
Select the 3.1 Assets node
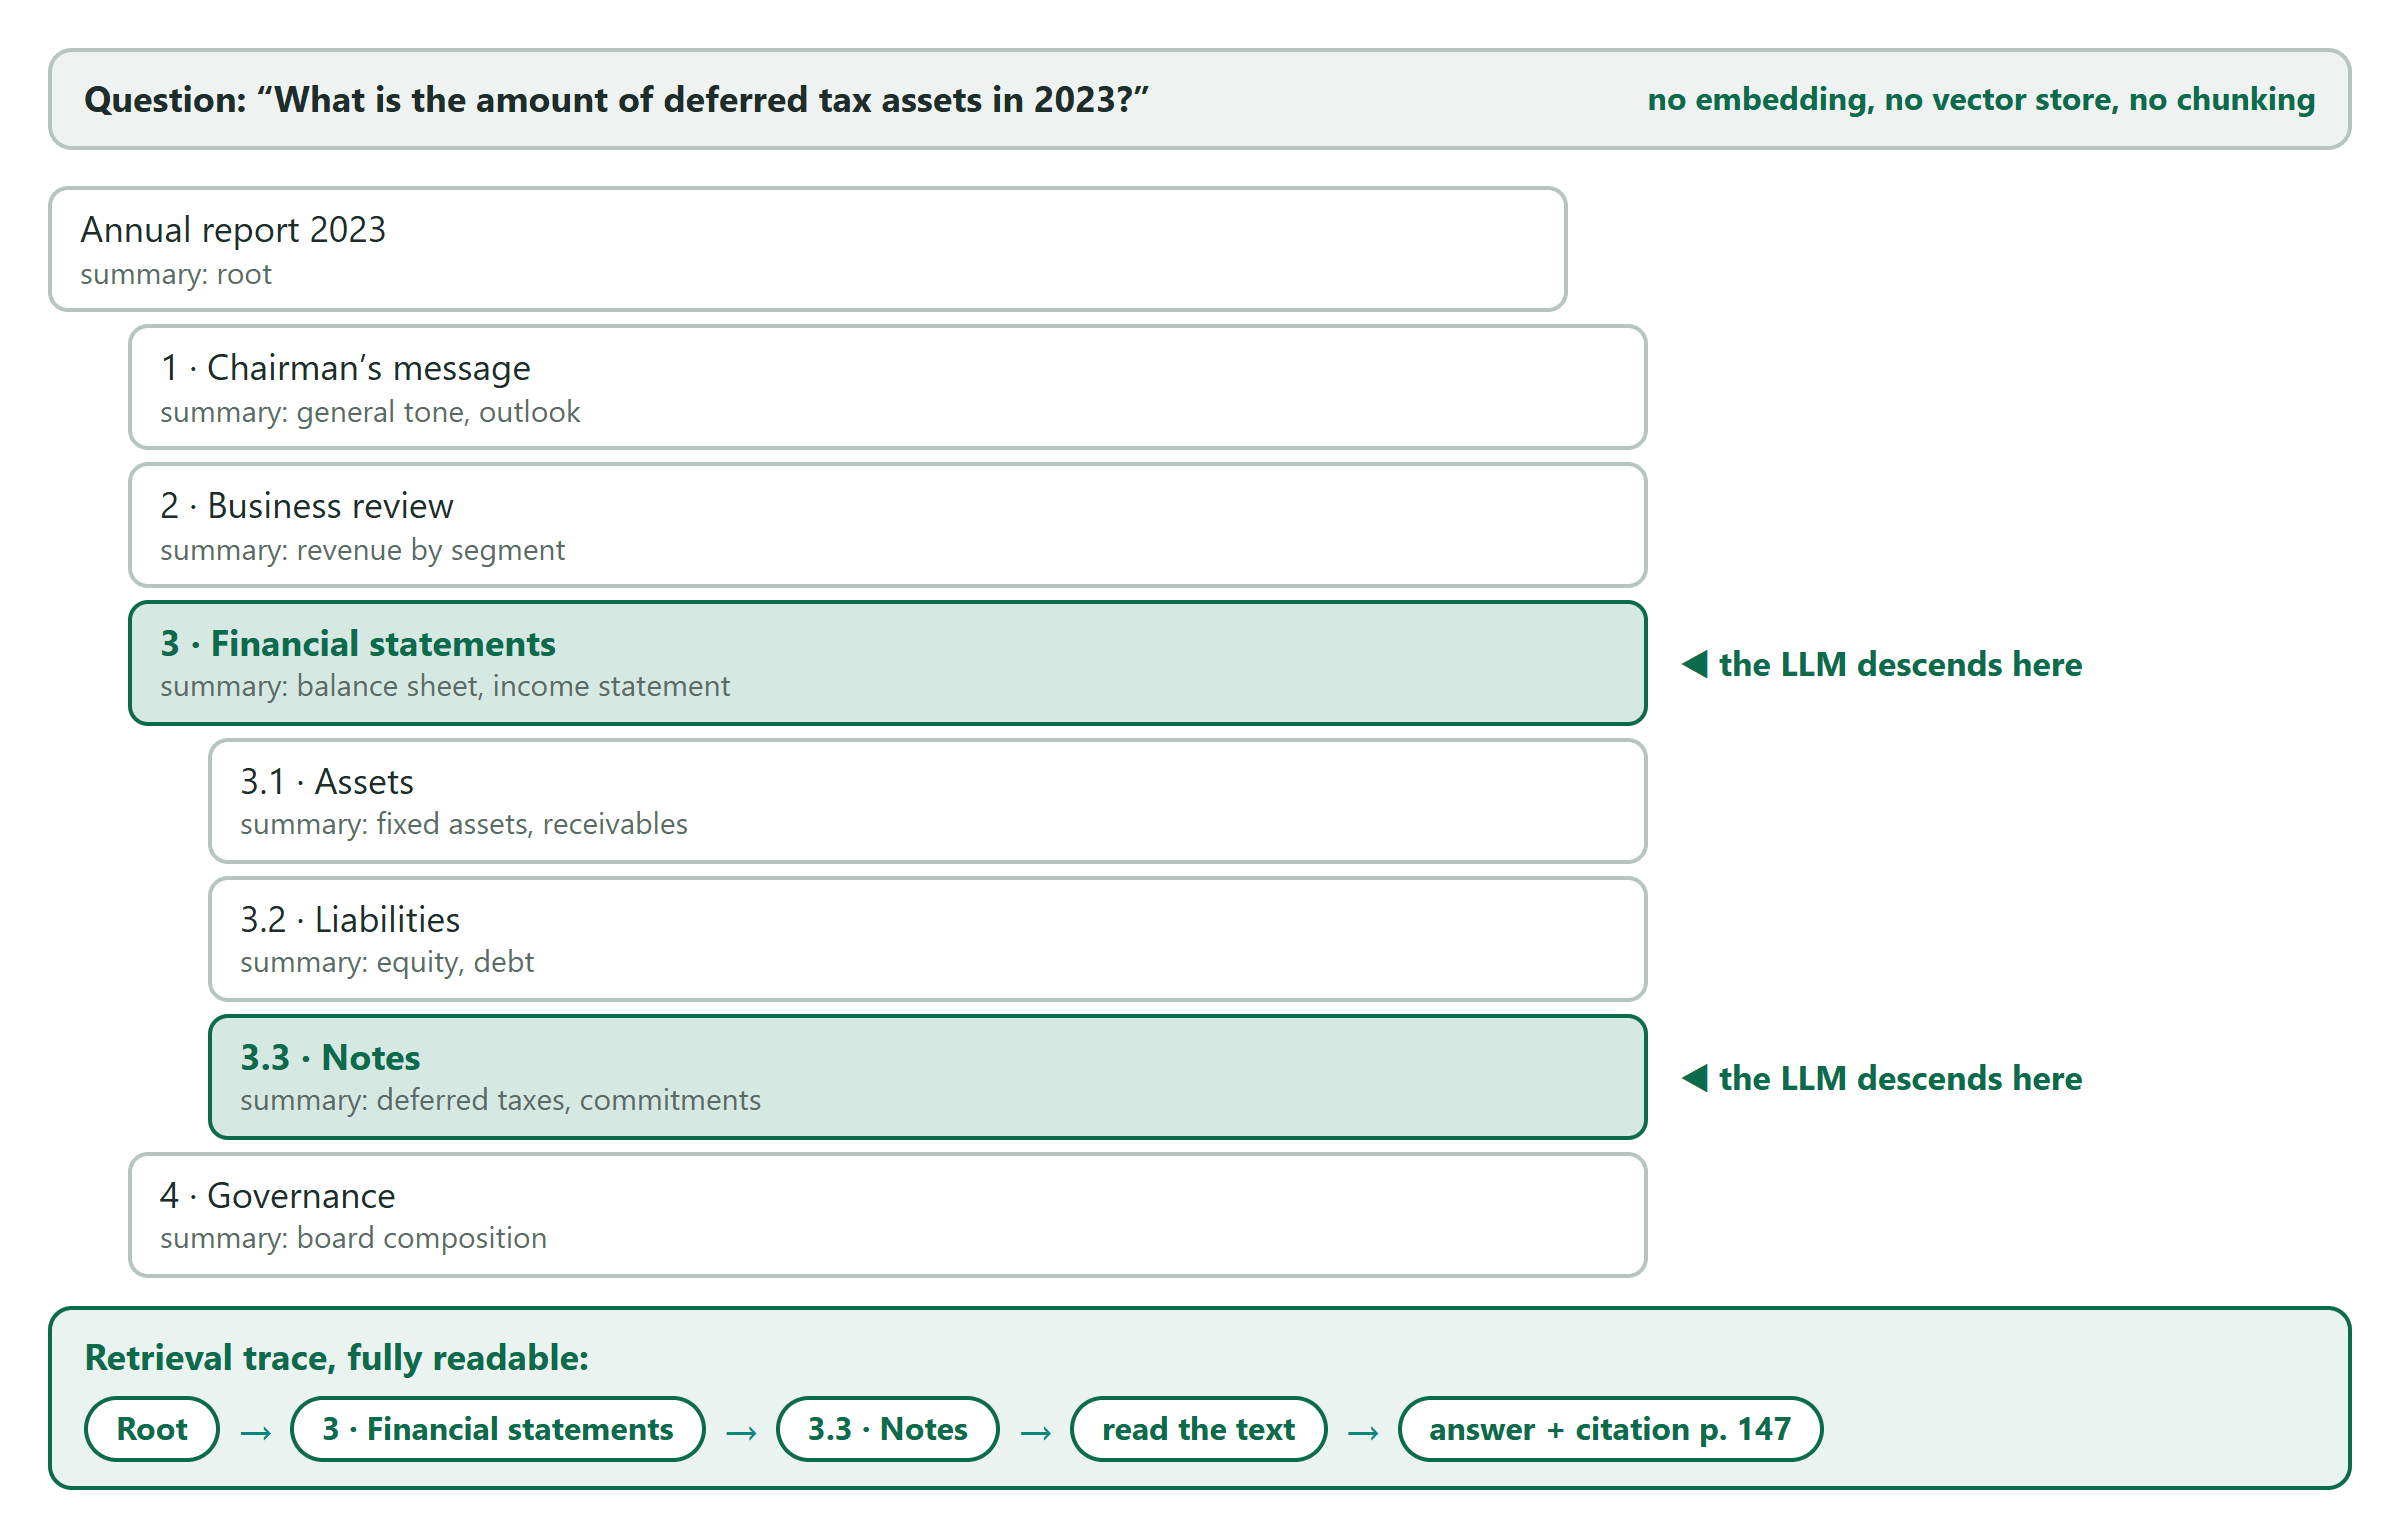point(928,801)
